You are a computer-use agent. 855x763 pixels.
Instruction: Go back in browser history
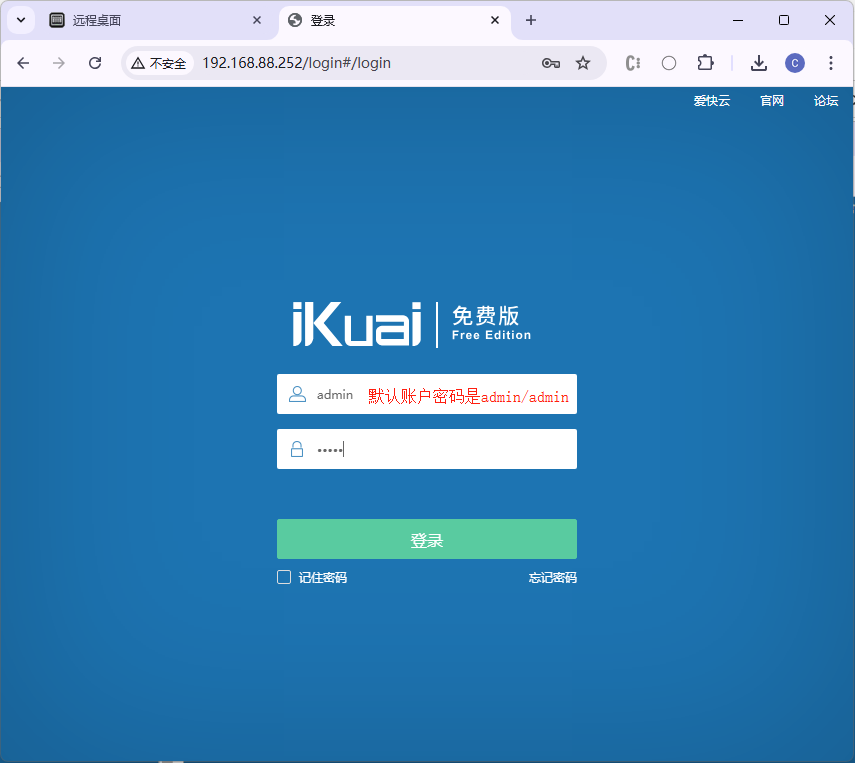point(23,63)
